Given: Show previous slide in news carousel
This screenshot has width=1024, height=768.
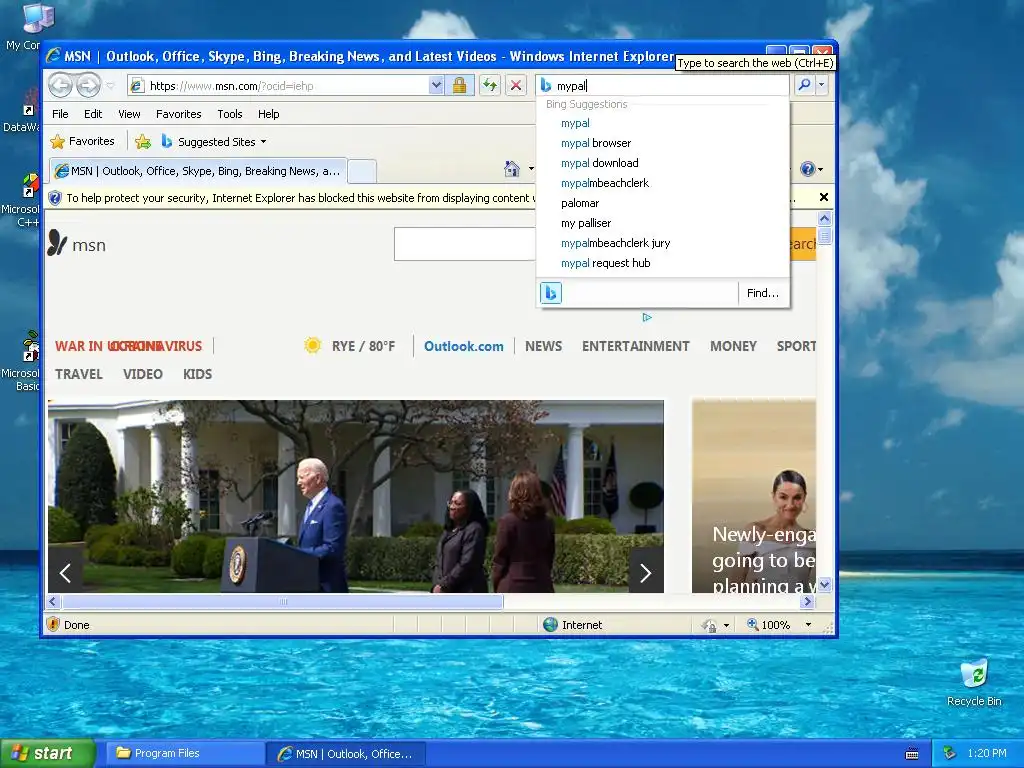Looking at the screenshot, I should click(65, 573).
